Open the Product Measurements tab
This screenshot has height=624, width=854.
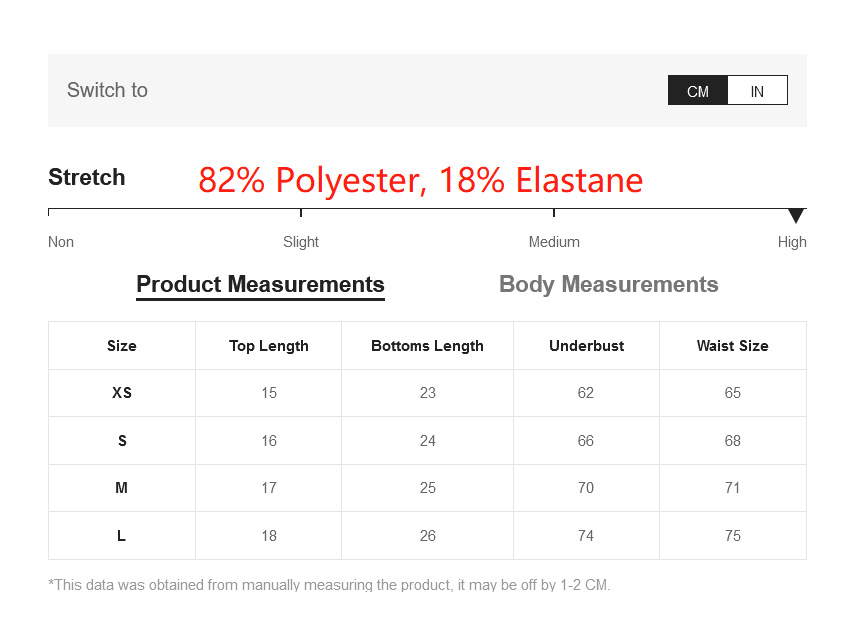pos(260,285)
